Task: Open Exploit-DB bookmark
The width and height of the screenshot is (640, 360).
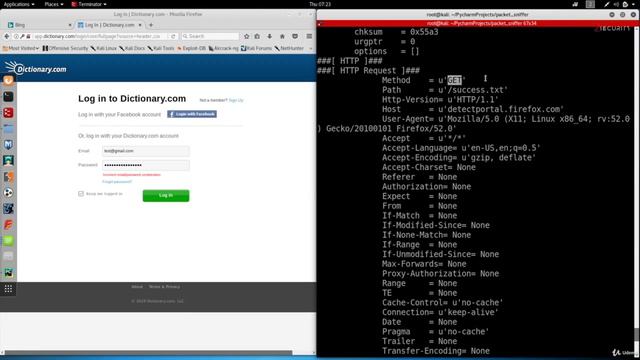Action: pos(191,48)
